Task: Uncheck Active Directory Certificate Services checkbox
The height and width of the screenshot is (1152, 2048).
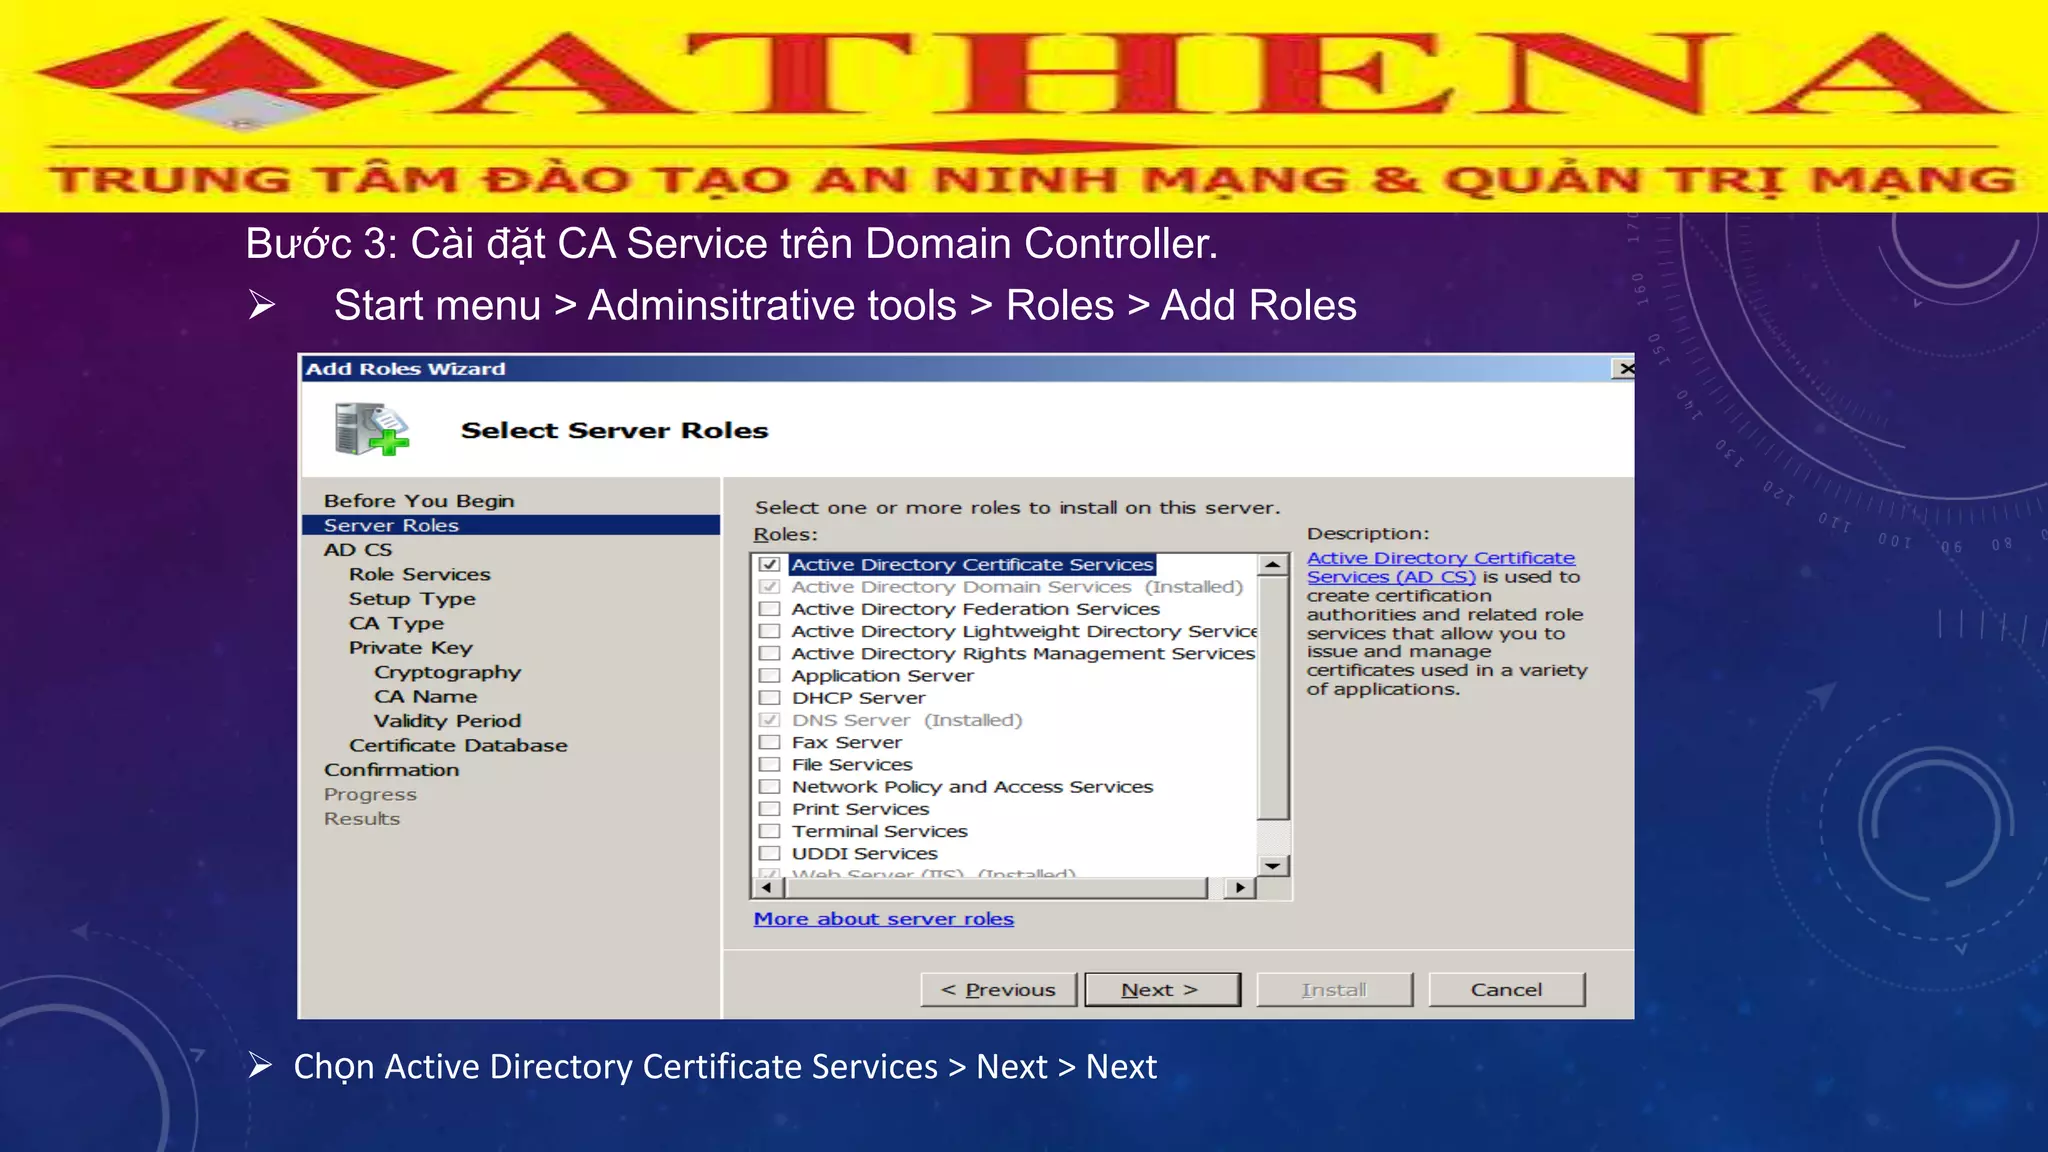Action: click(769, 564)
